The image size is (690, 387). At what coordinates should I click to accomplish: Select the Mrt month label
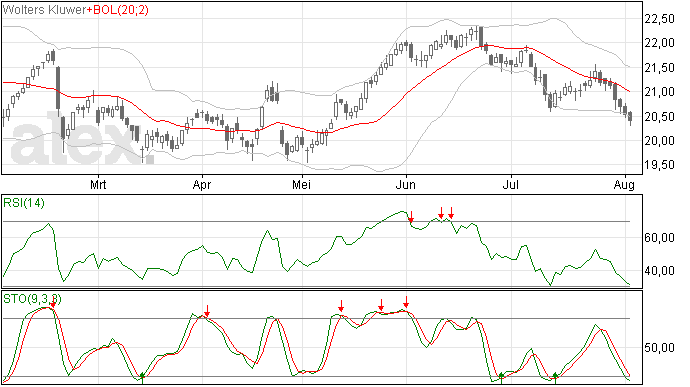click(98, 184)
